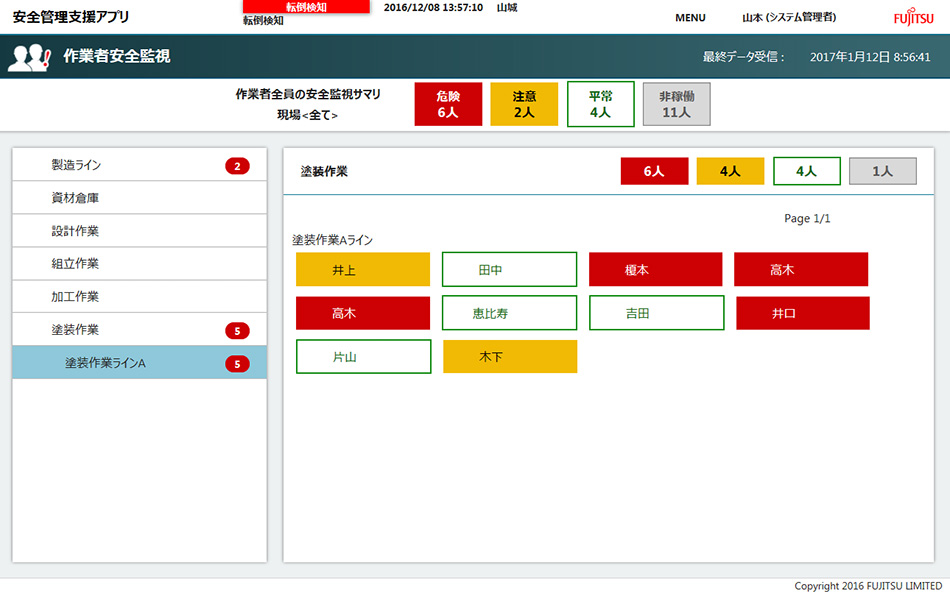This screenshot has width=950, height=599.
Task: Filter summary by 危険 6人 status
Action: pos(448,104)
